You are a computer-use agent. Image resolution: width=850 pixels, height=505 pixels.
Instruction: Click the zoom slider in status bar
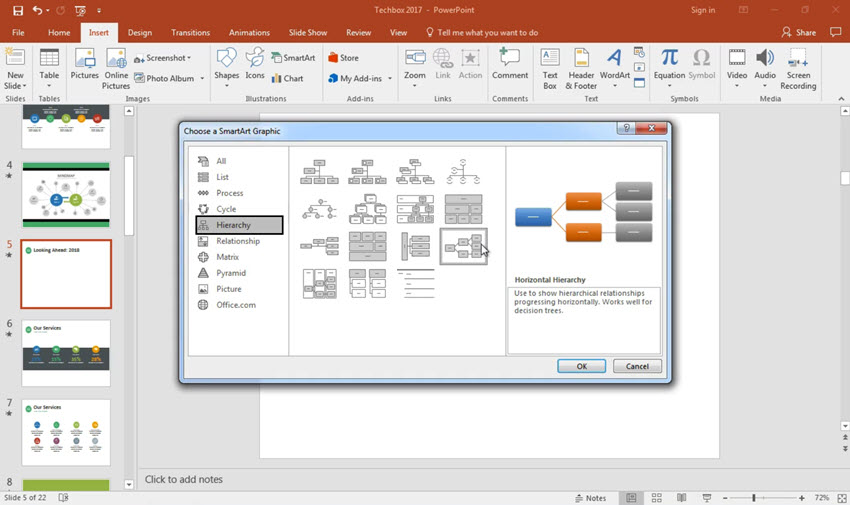click(753, 497)
